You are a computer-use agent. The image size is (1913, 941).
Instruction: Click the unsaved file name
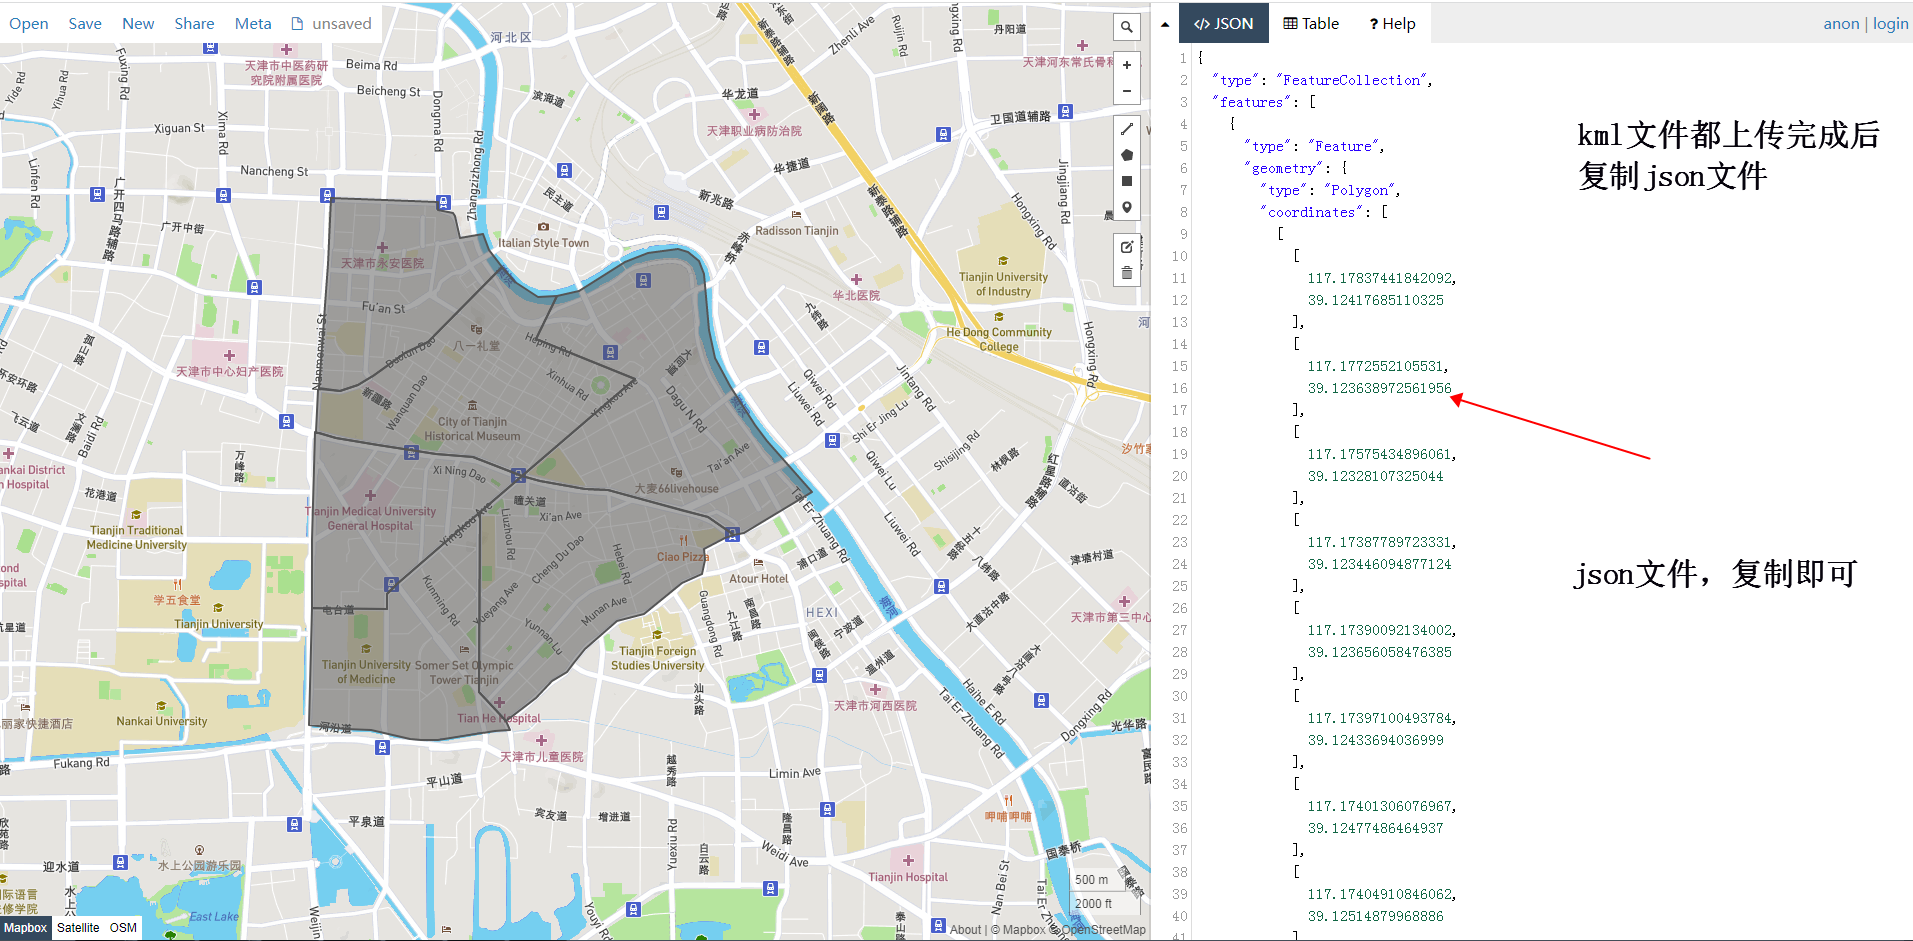point(331,24)
